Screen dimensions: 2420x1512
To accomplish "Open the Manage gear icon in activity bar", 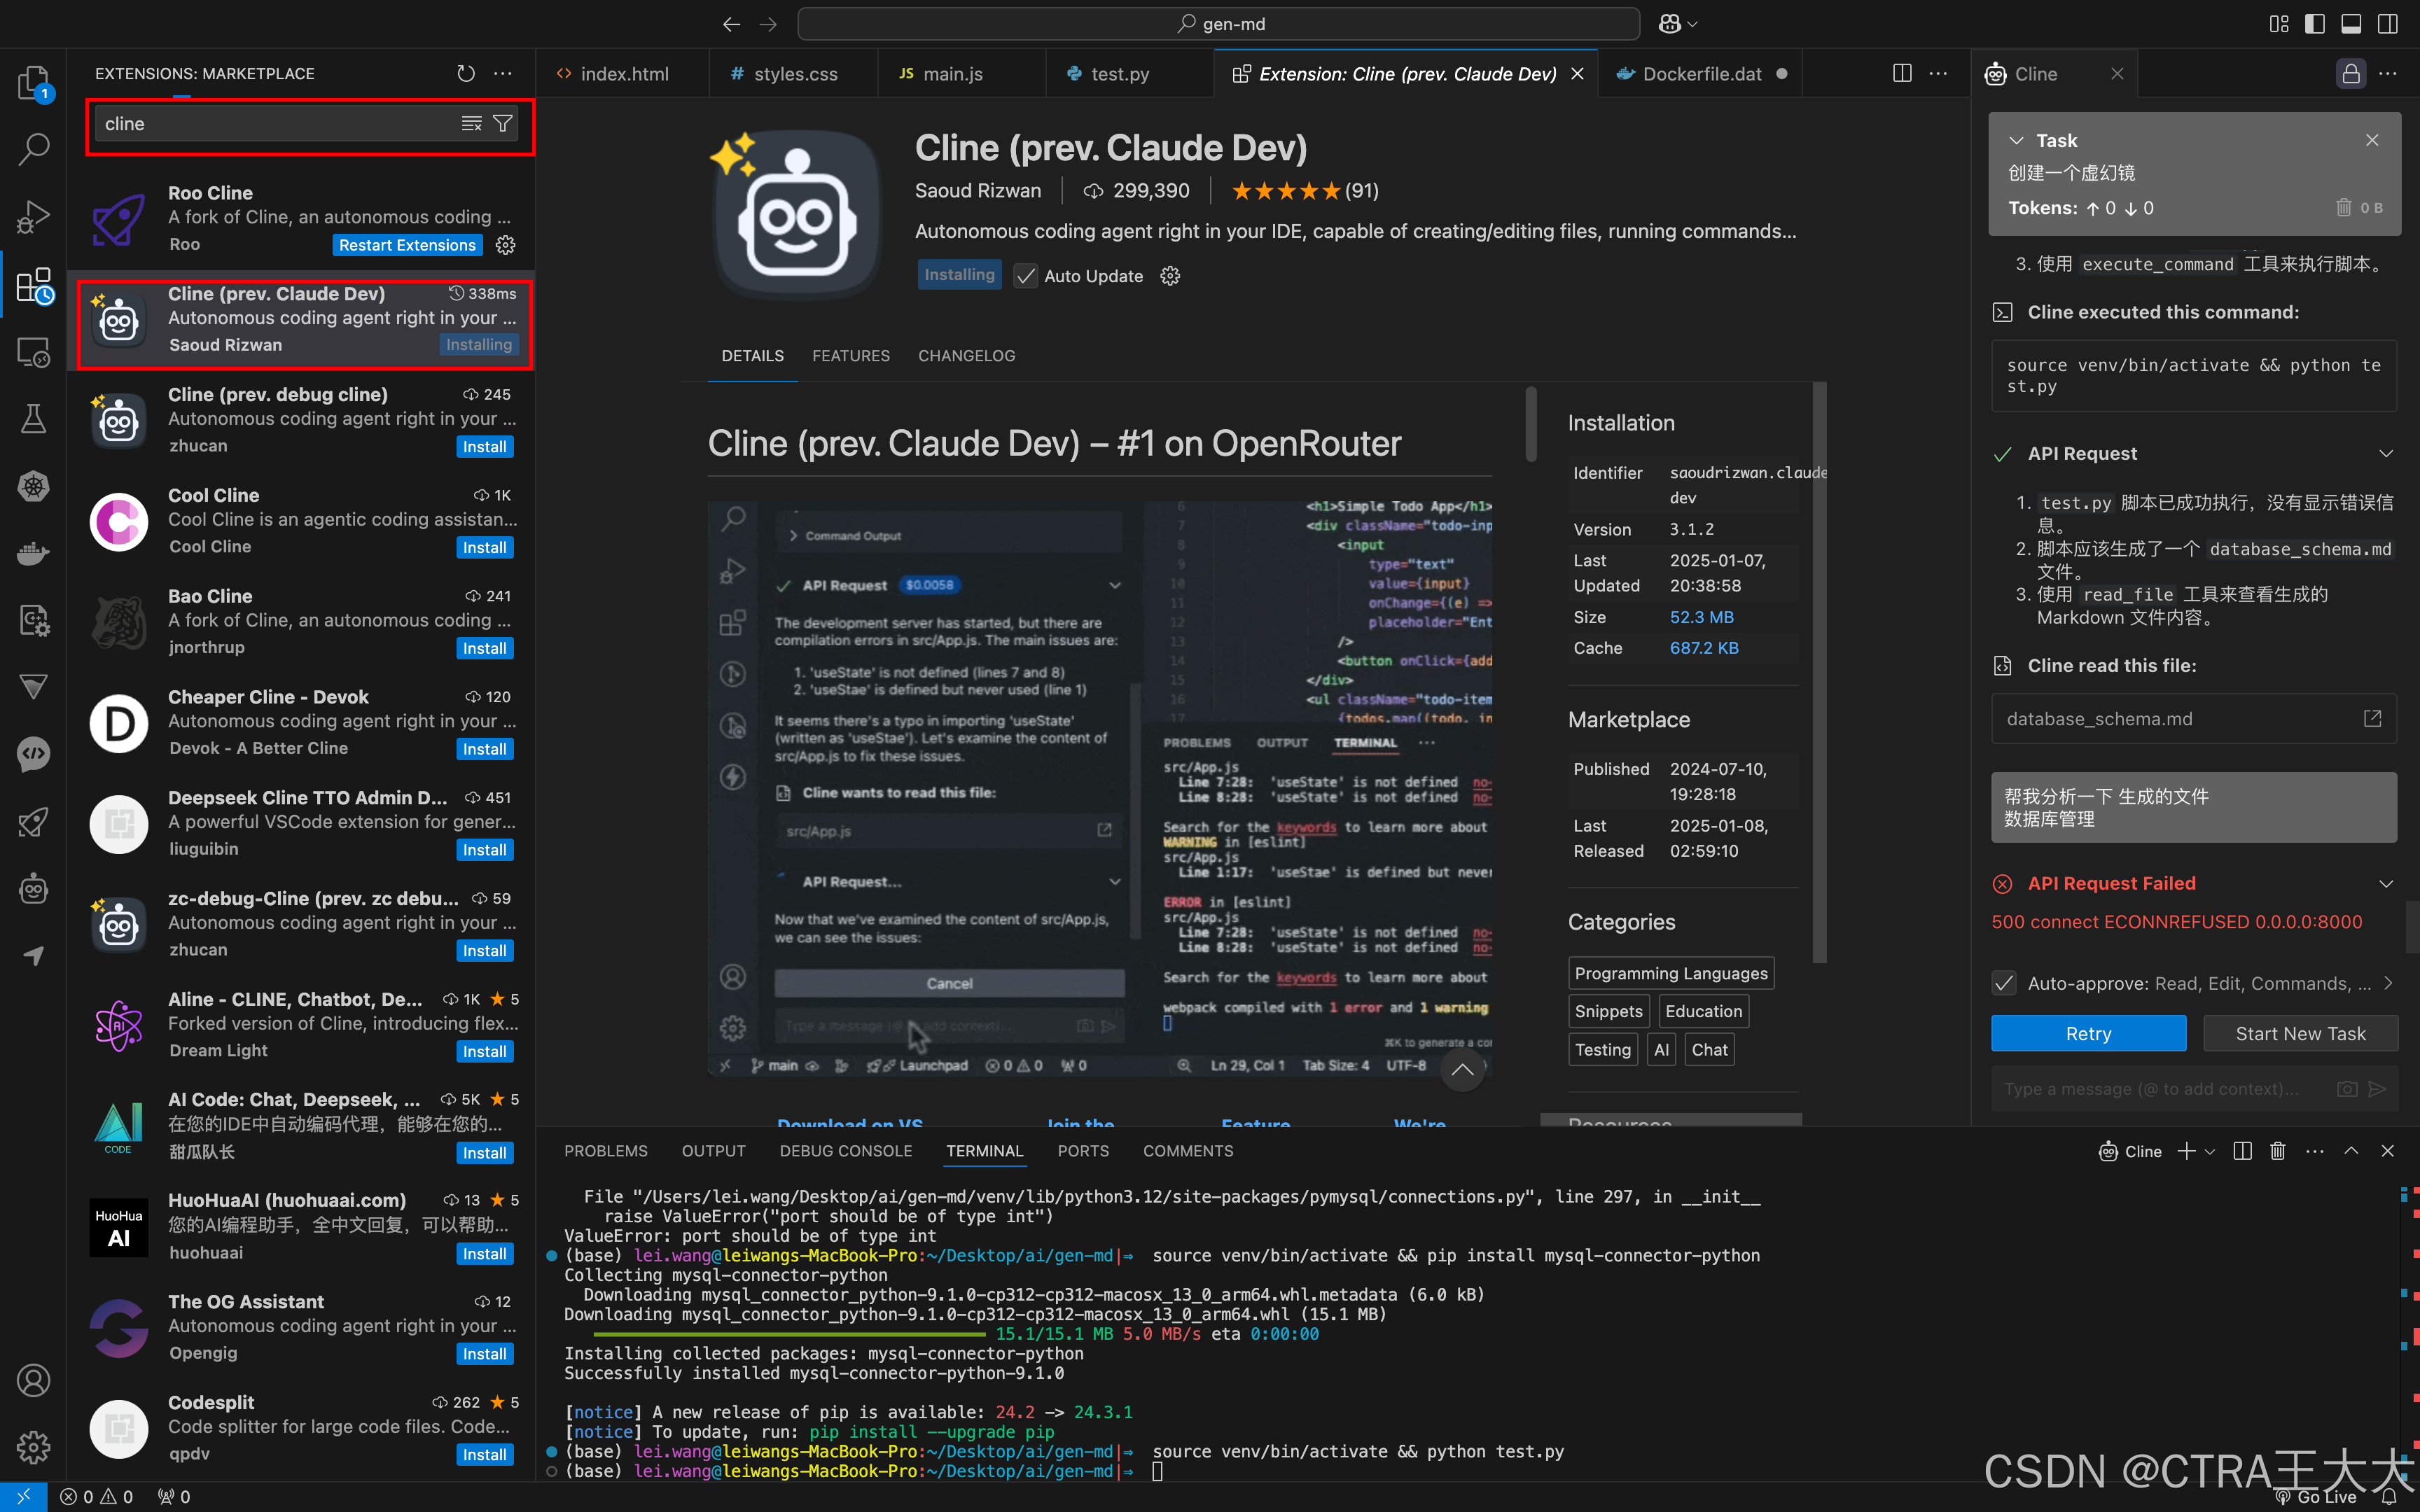I will [x=34, y=1446].
